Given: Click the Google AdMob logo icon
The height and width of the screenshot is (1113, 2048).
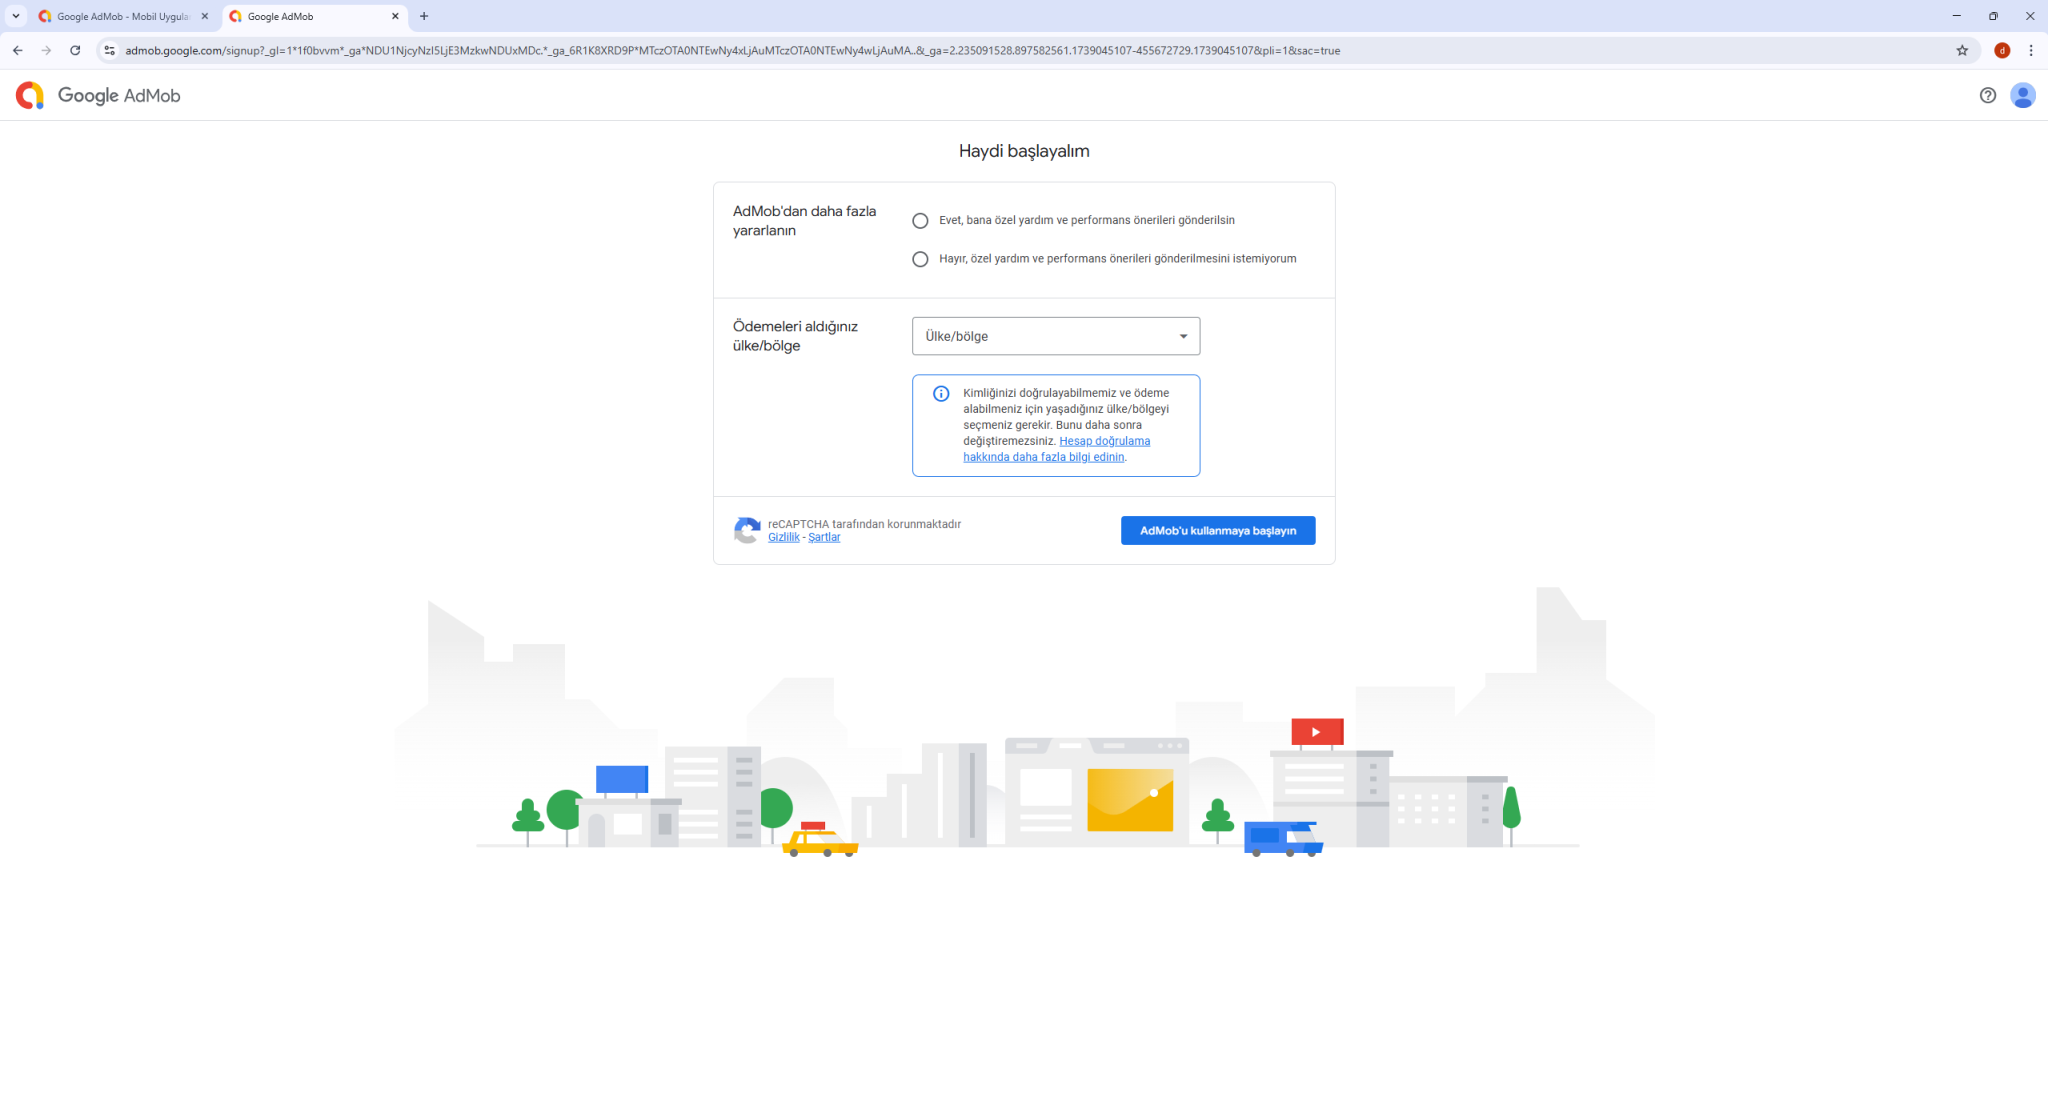Looking at the screenshot, I should 30,95.
